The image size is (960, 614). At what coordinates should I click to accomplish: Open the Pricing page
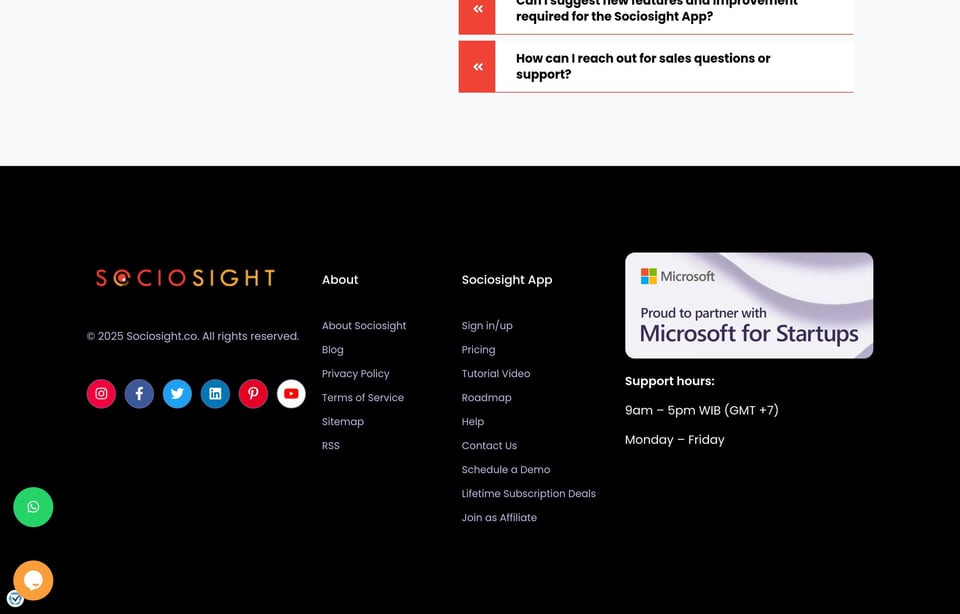point(478,350)
